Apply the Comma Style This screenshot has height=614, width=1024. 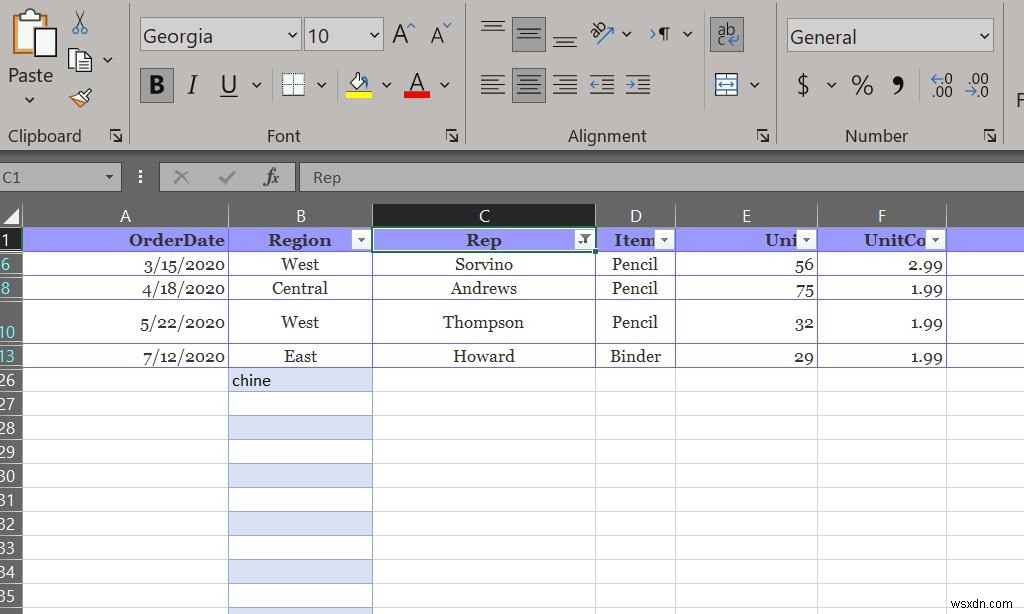(897, 85)
